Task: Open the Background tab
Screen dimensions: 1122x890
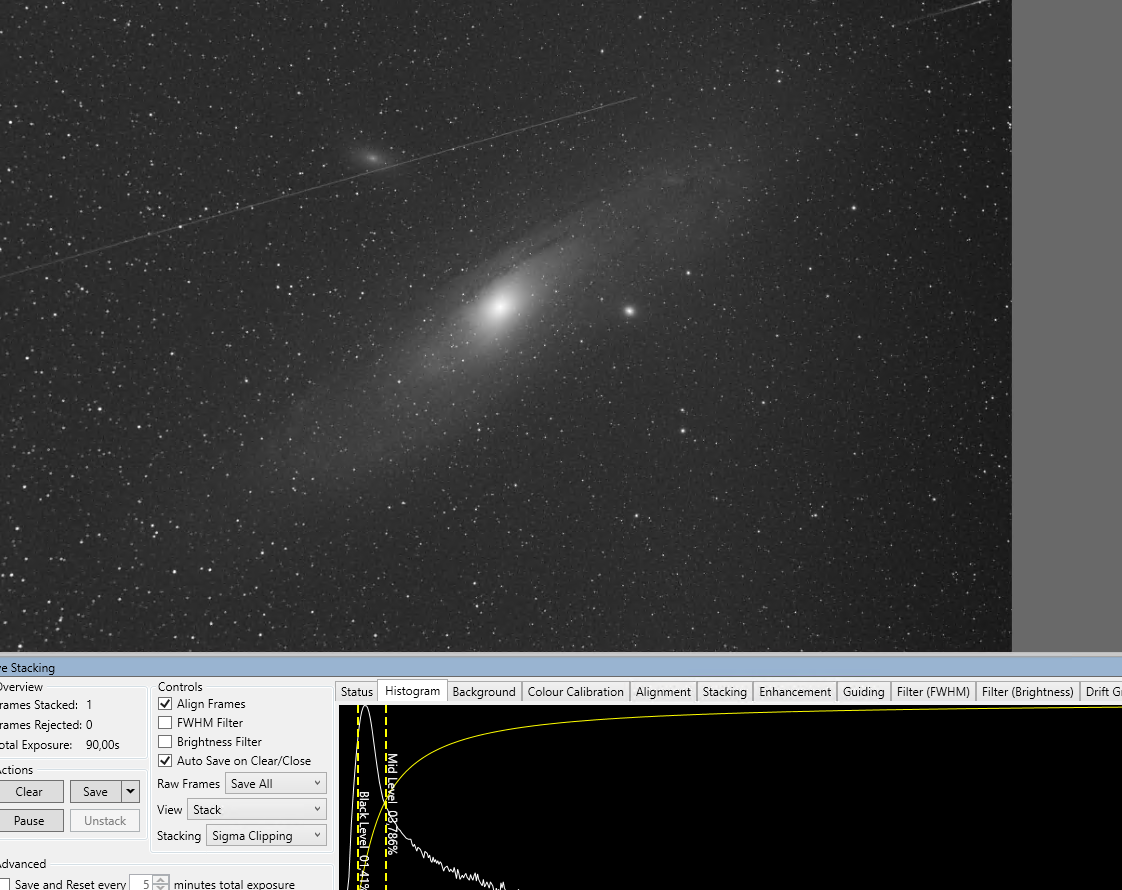Action: pyautogui.click(x=484, y=692)
